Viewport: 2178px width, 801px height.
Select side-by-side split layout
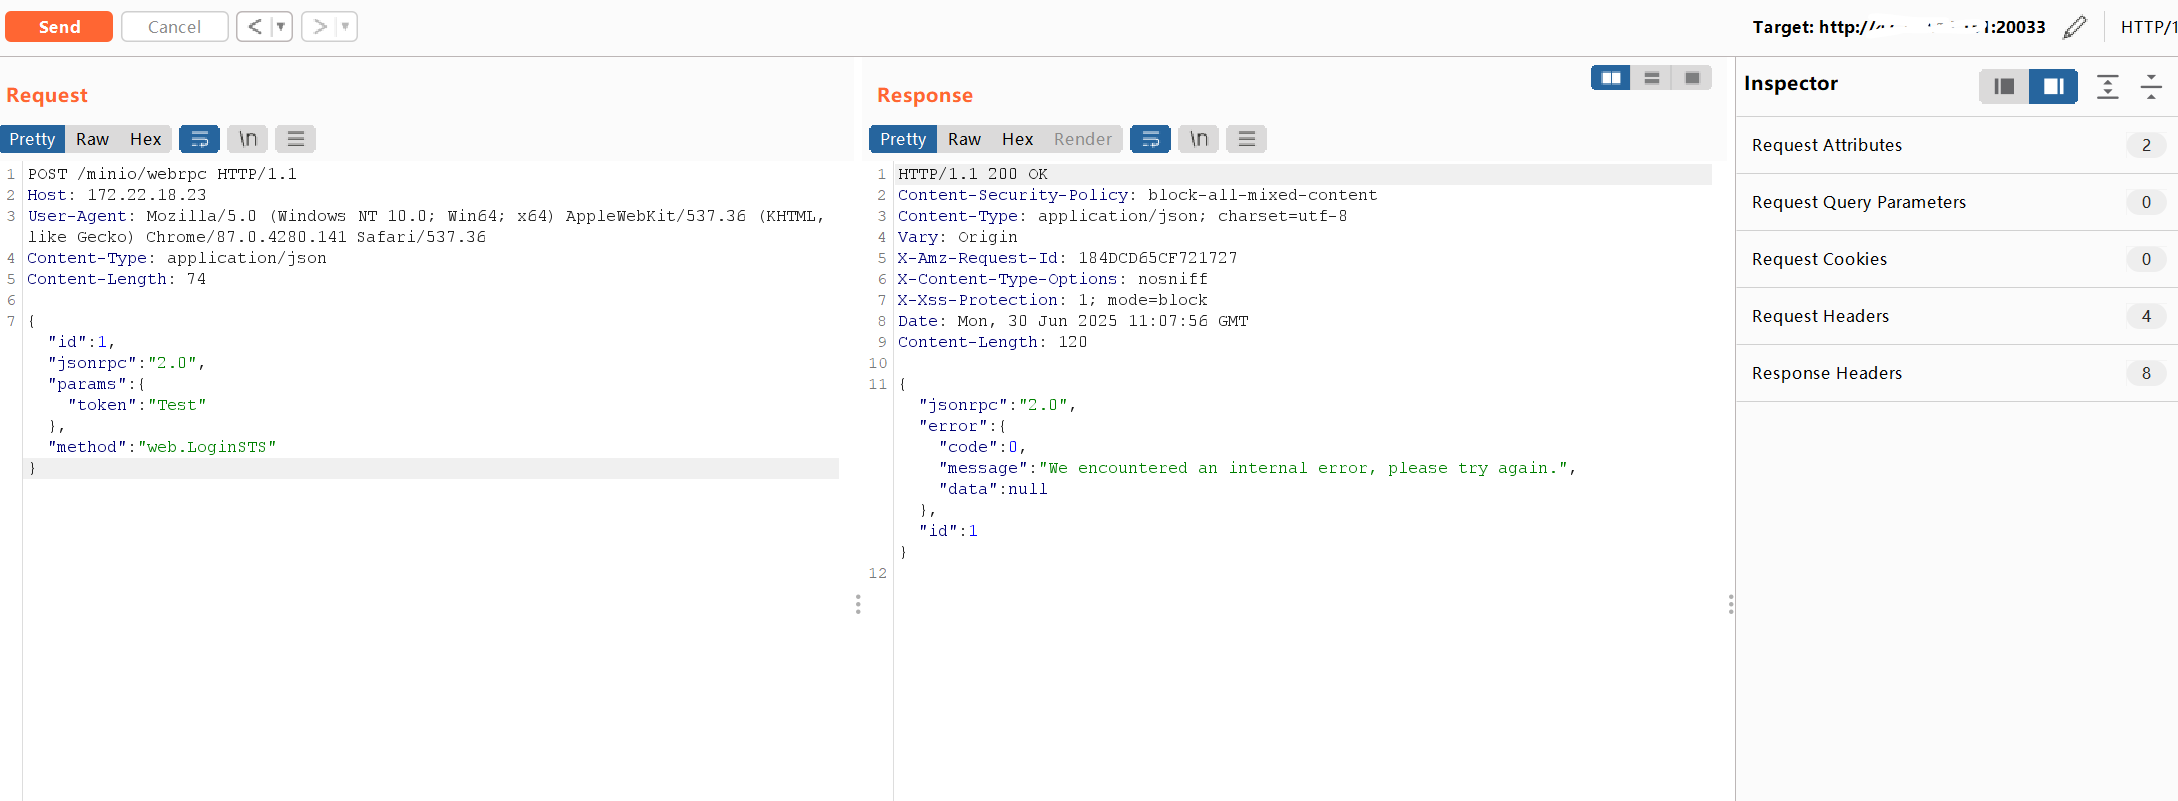tap(1611, 78)
